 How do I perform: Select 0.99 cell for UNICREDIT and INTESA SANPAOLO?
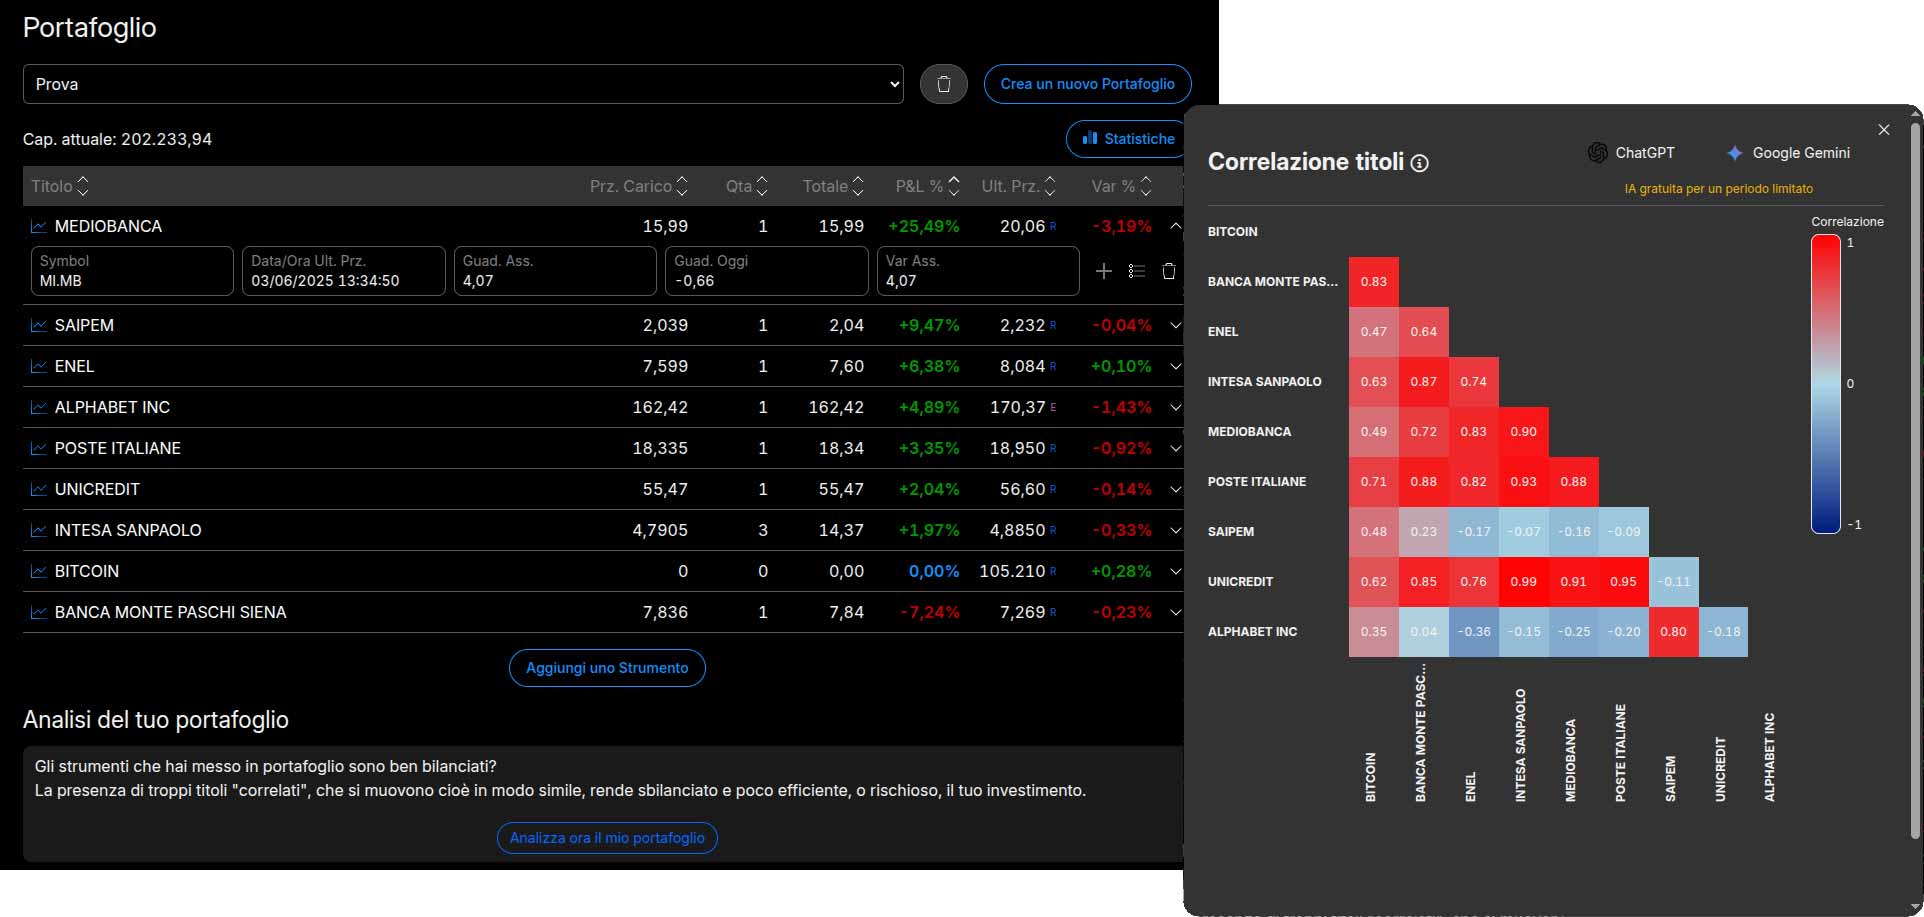point(1524,582)
